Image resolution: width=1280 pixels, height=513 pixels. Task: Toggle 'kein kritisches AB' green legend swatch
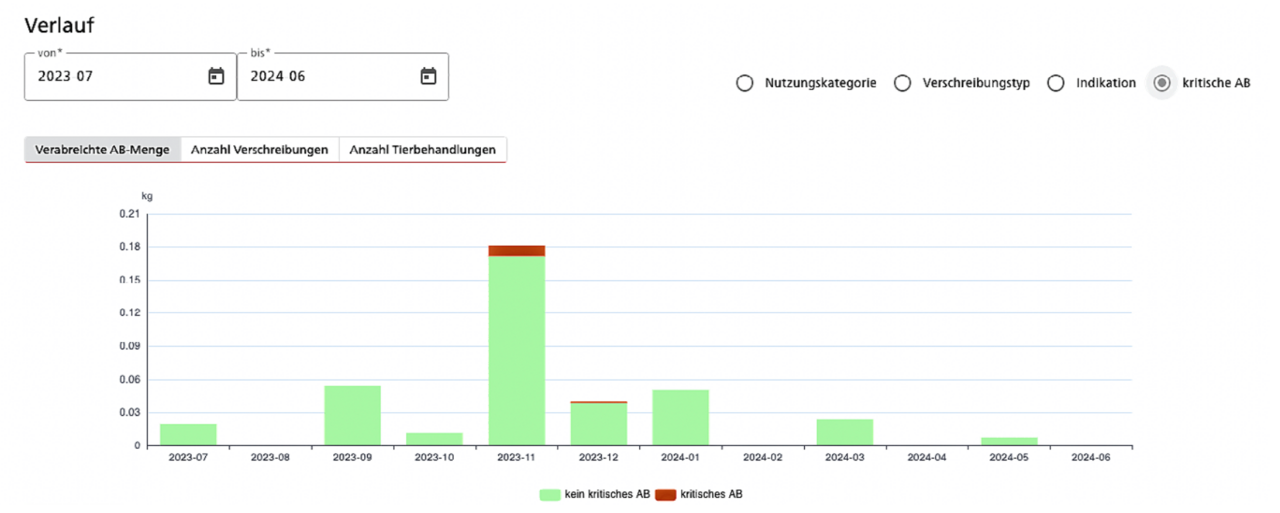click(549, 495)
